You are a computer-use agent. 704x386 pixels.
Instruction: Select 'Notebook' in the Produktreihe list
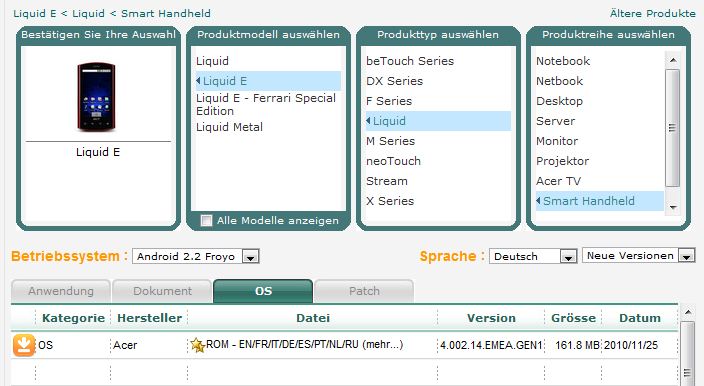563,61
